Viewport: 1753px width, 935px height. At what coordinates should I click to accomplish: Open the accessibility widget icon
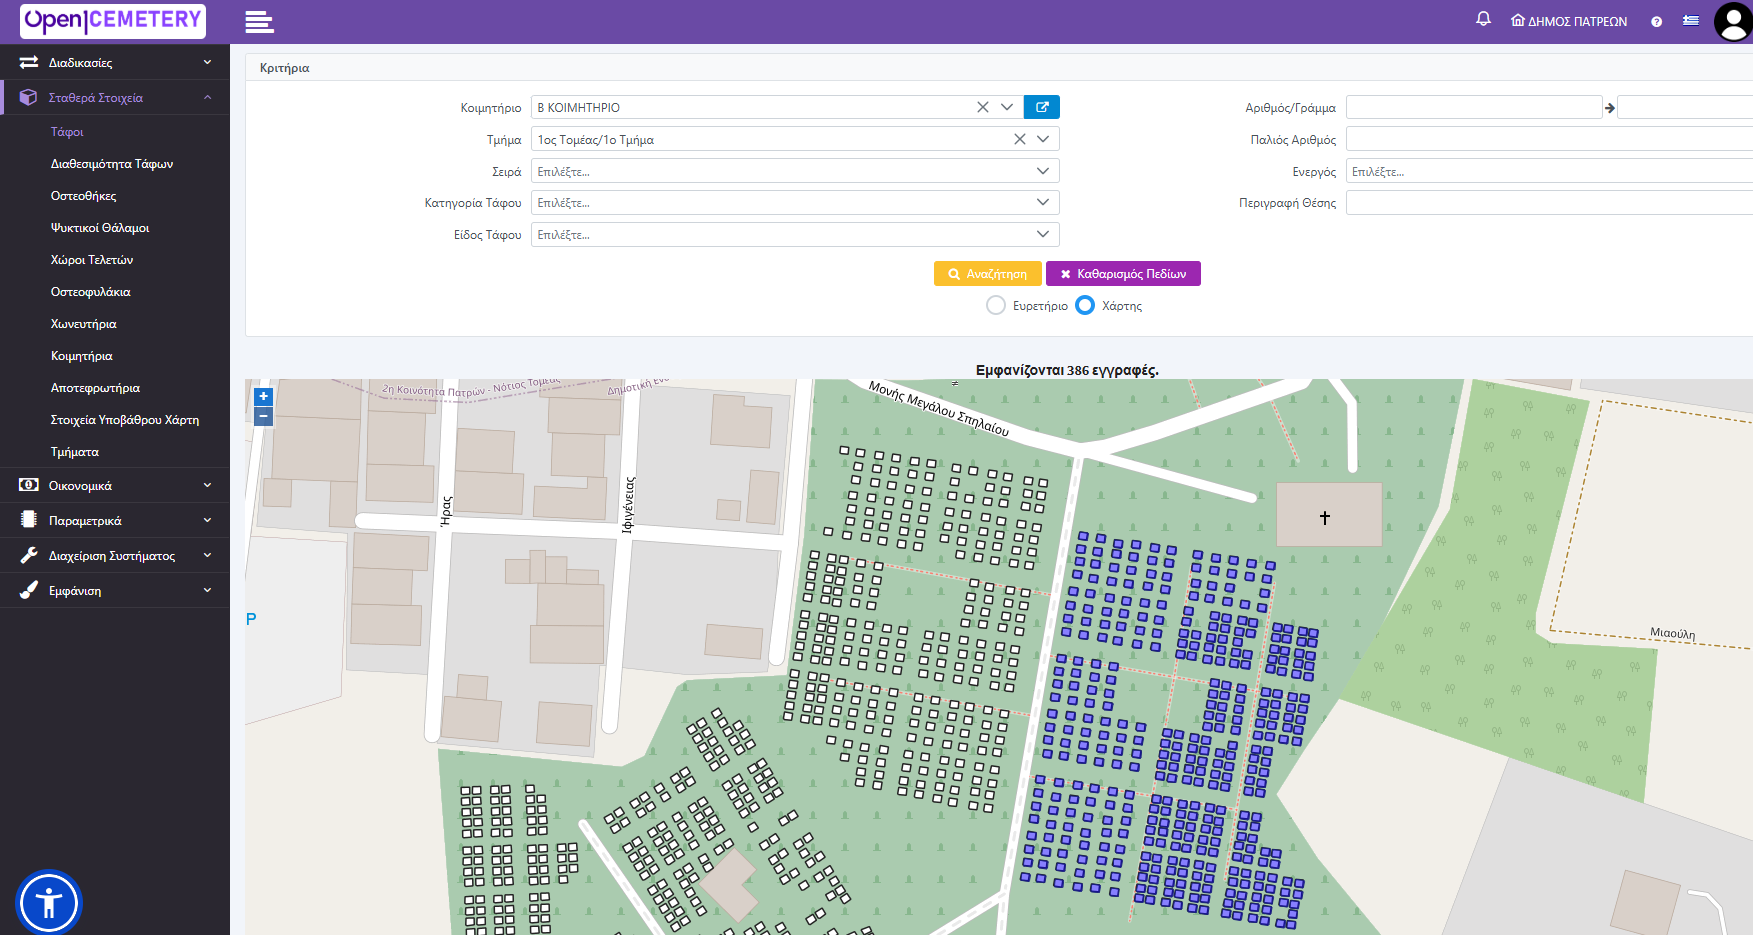coord(48,903)
